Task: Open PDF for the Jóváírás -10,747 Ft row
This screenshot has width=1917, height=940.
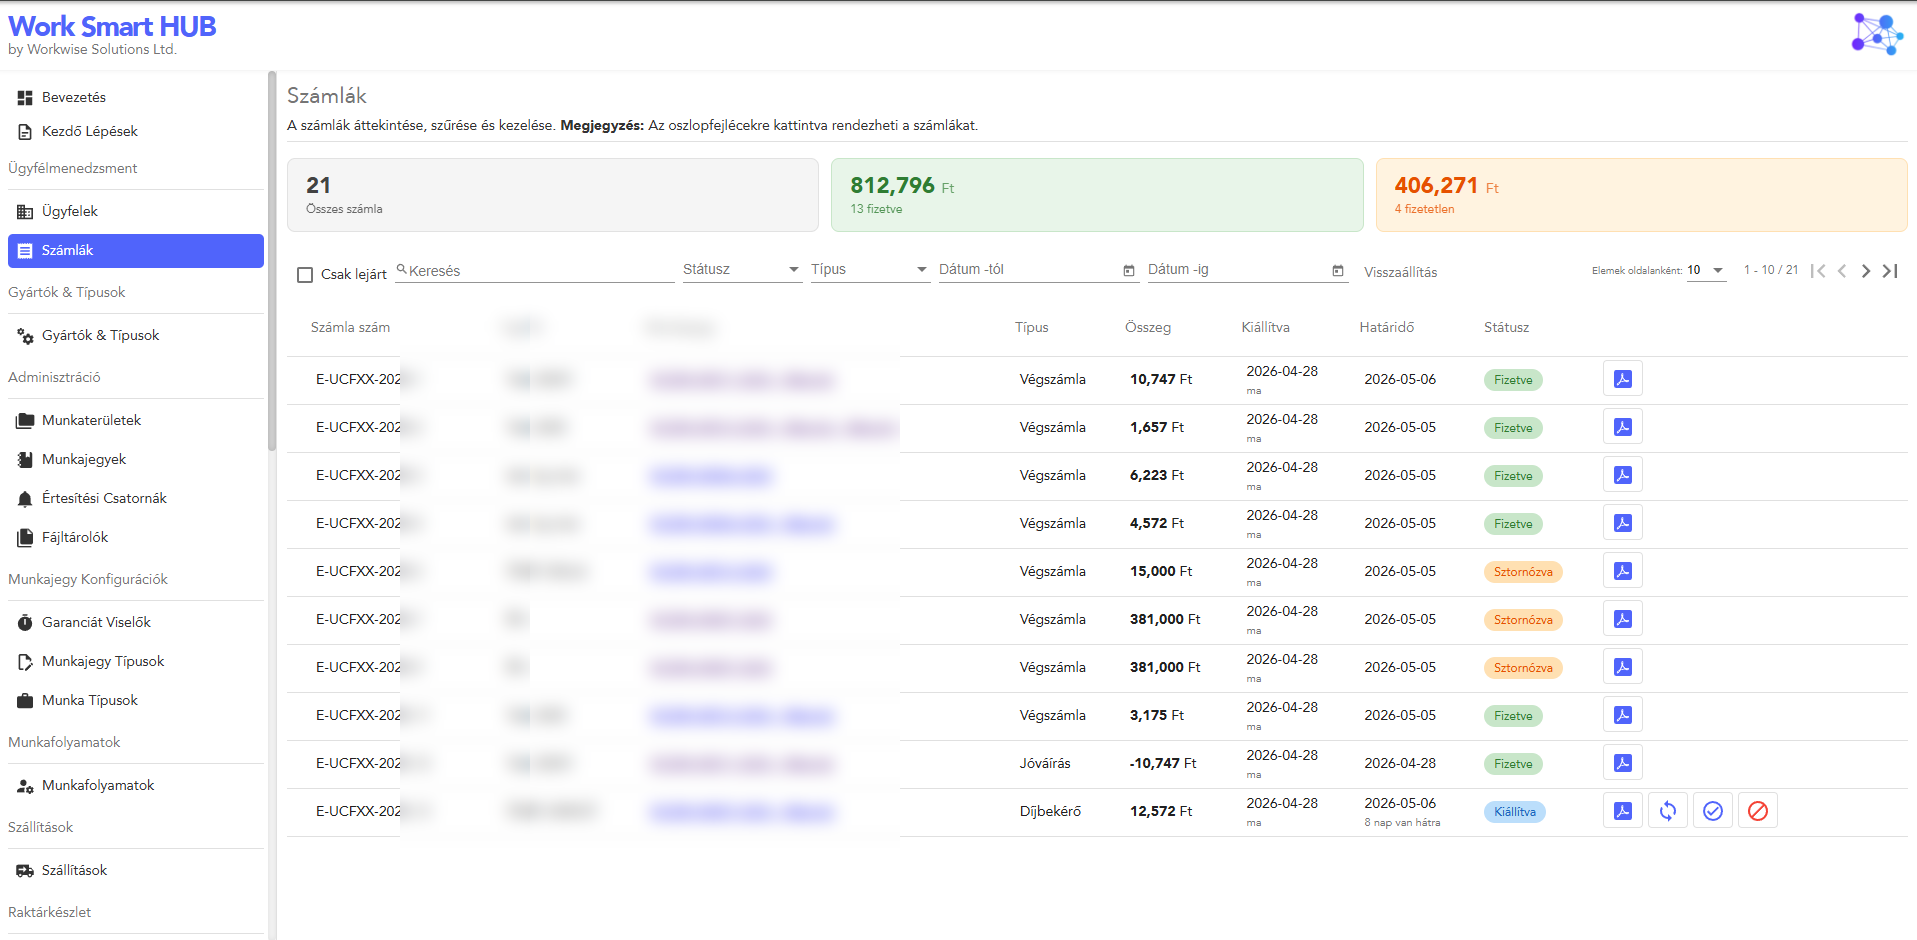Action: point(1622,763)
